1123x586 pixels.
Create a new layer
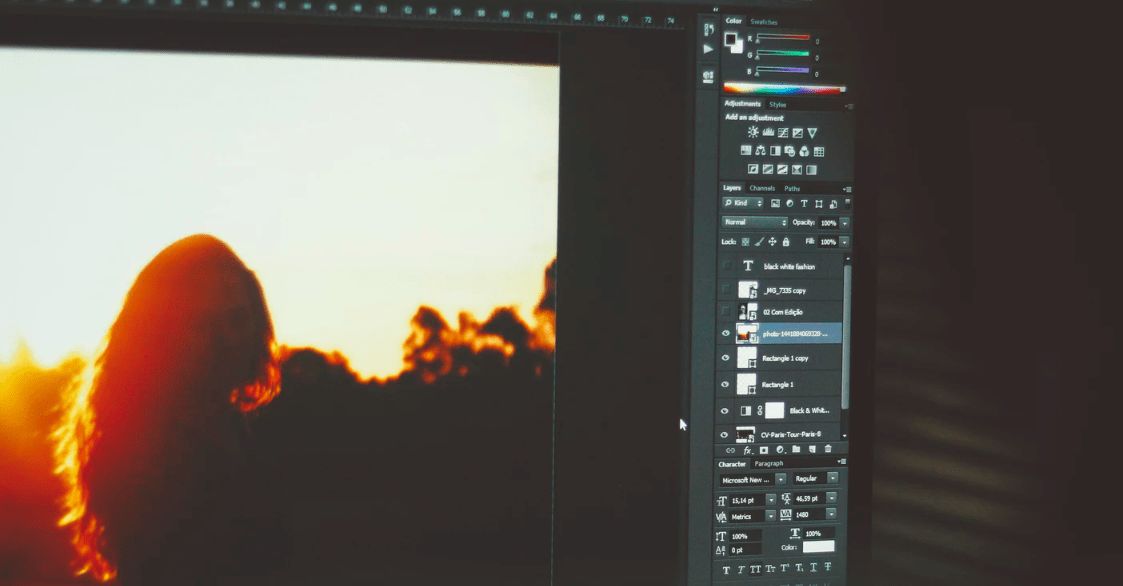812,449
